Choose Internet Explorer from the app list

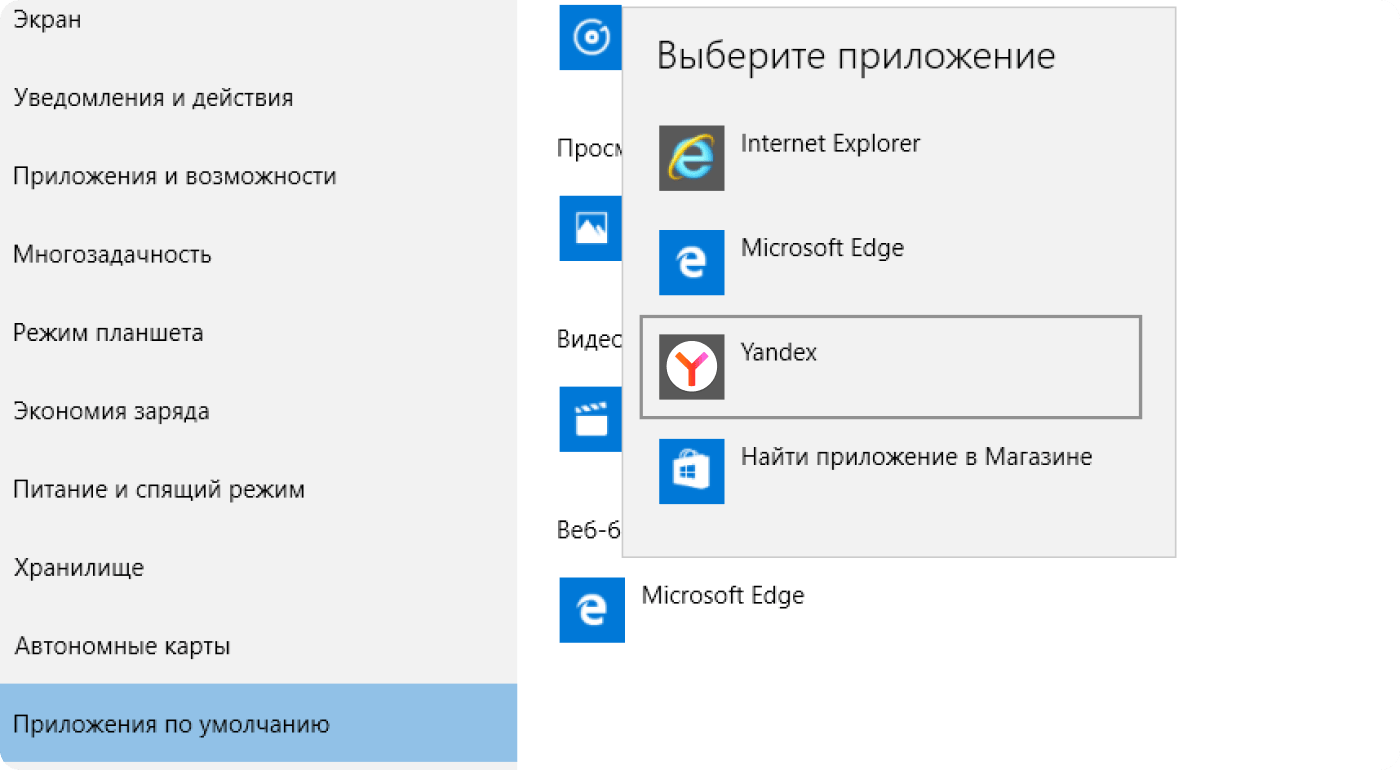830,144
